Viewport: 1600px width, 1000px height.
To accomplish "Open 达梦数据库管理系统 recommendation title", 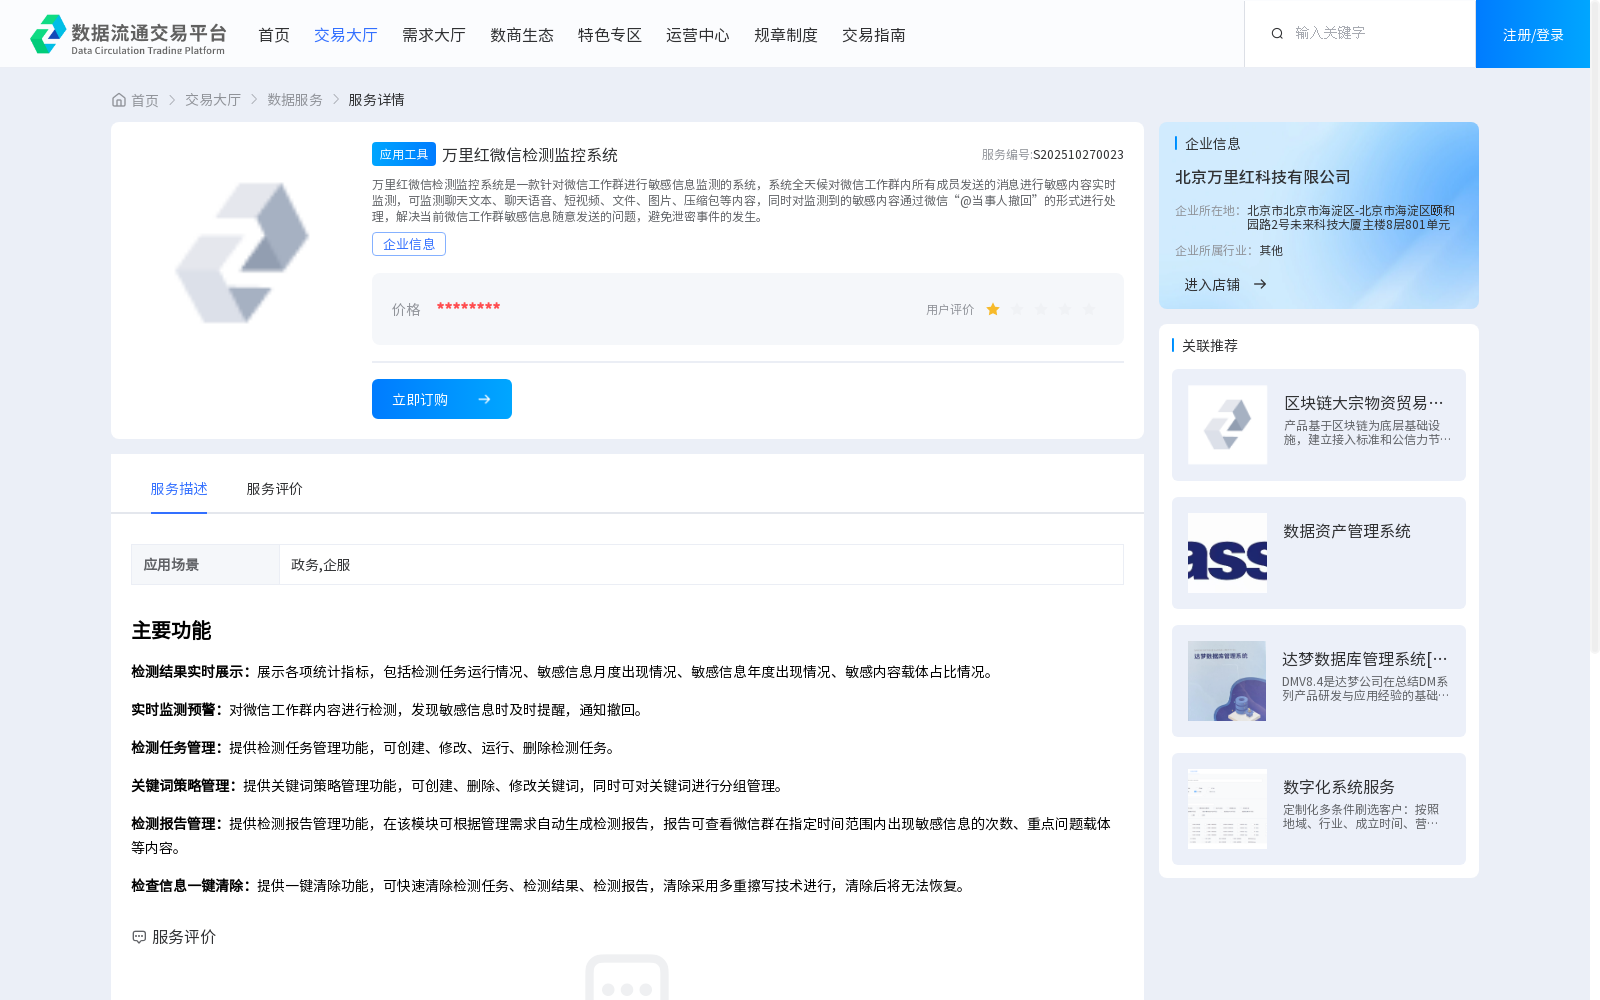I will pyautogui.click(x=1365, y=659).
